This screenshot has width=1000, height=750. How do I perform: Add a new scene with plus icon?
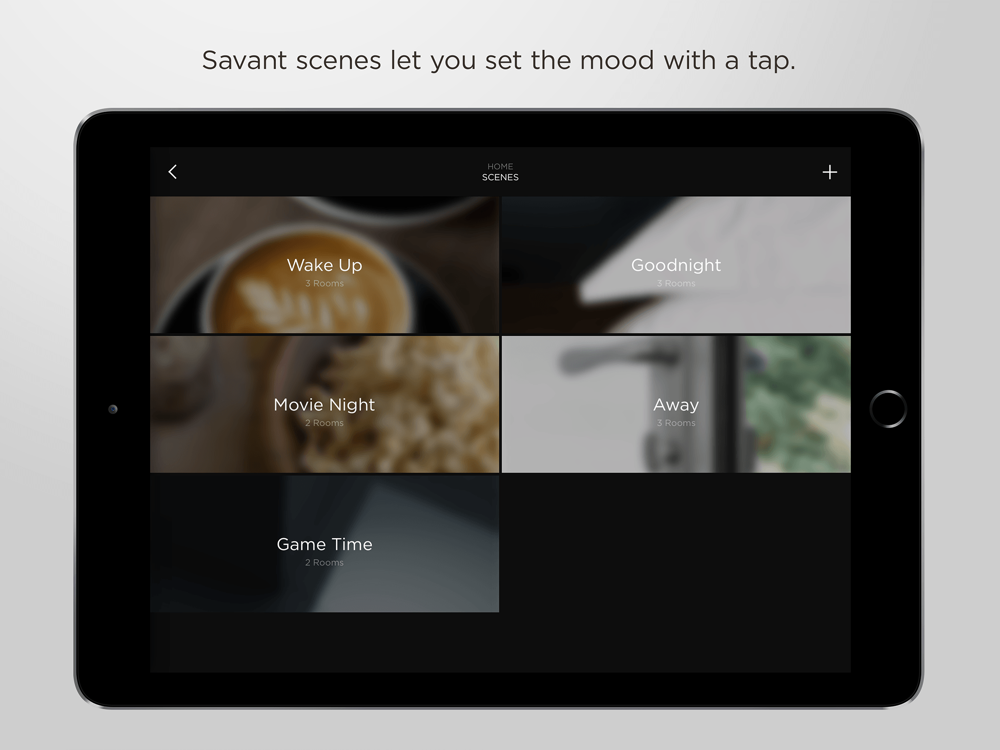pos(829,172)
